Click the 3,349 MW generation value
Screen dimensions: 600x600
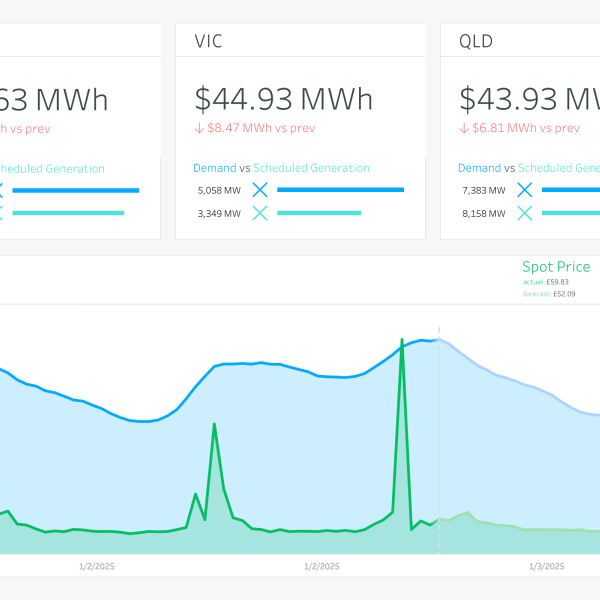click(x=219, y=214)
